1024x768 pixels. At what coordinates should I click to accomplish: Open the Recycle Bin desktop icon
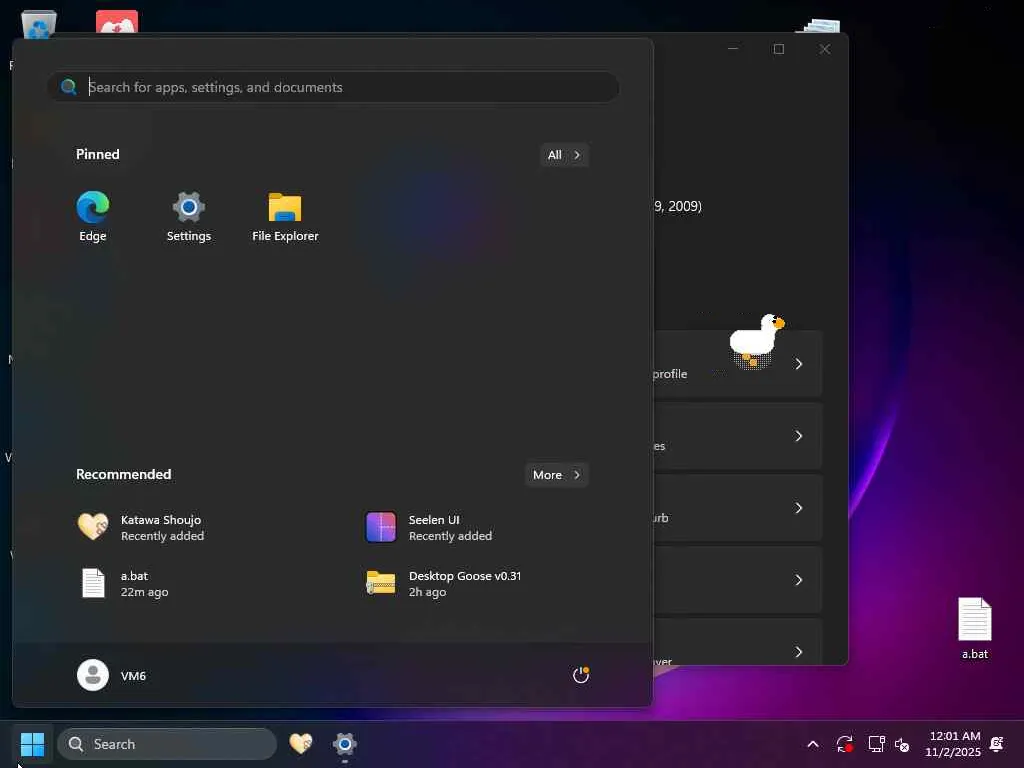(39, 25)
